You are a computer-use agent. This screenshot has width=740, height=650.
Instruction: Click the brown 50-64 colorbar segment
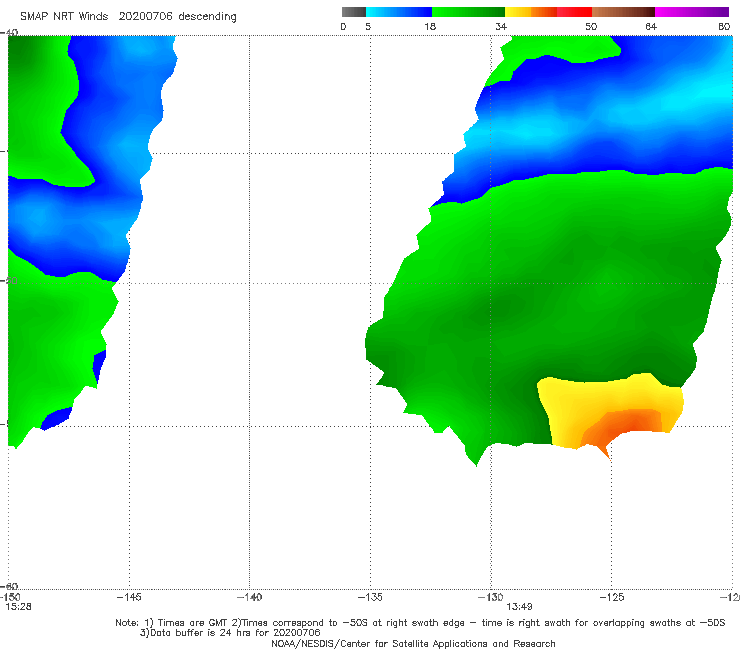(x=623, y=12)
